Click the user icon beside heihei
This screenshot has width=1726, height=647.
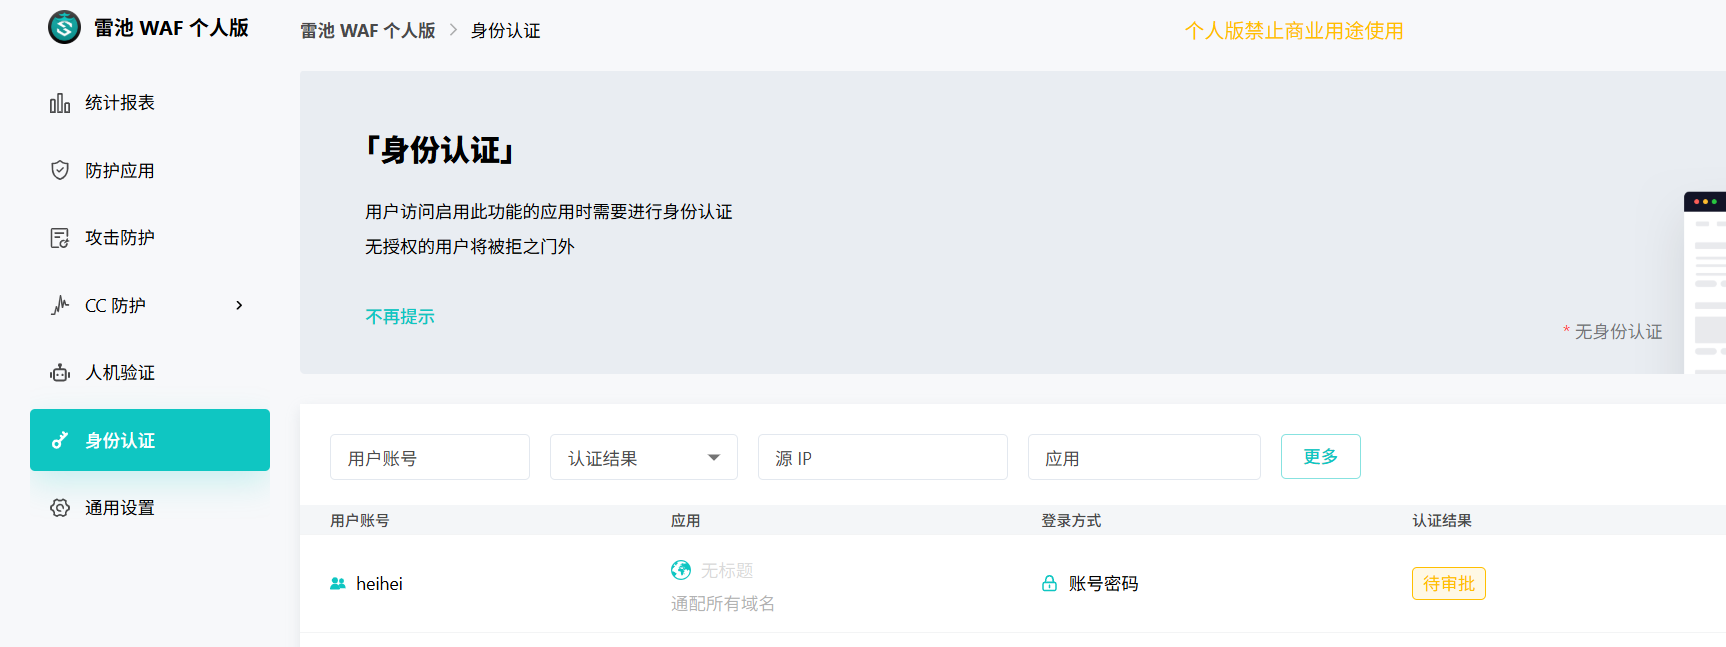[x=338, y=584]
